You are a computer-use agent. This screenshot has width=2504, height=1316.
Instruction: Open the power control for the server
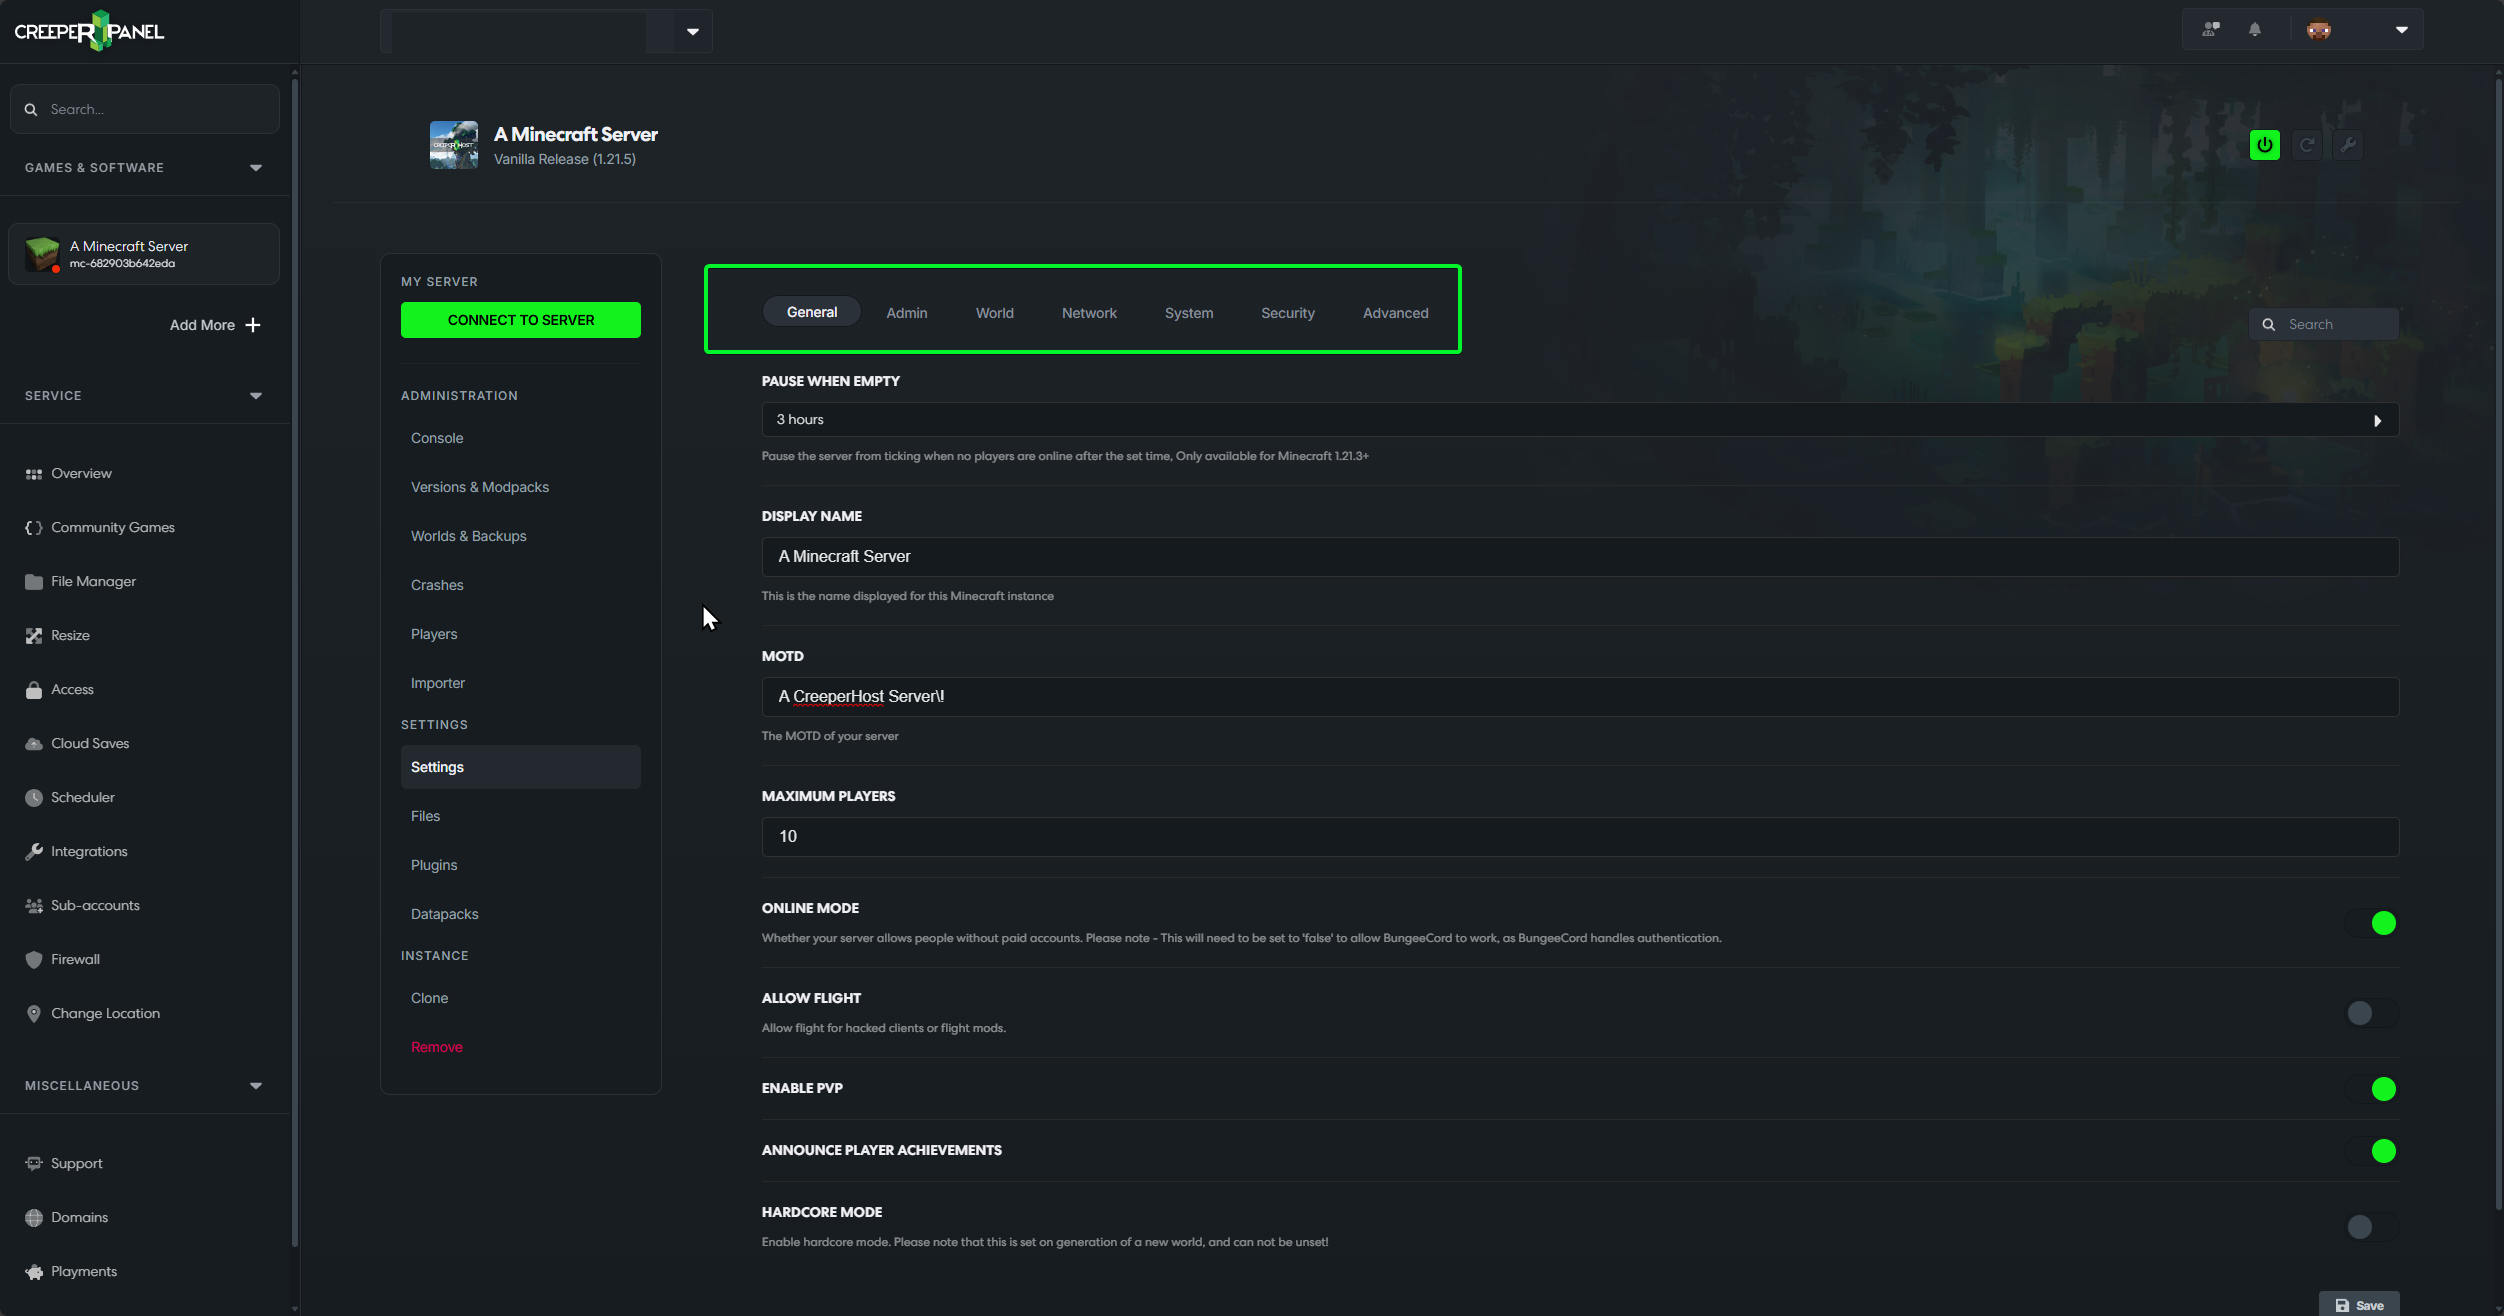pyautogui.click(x=2263, y=144)
